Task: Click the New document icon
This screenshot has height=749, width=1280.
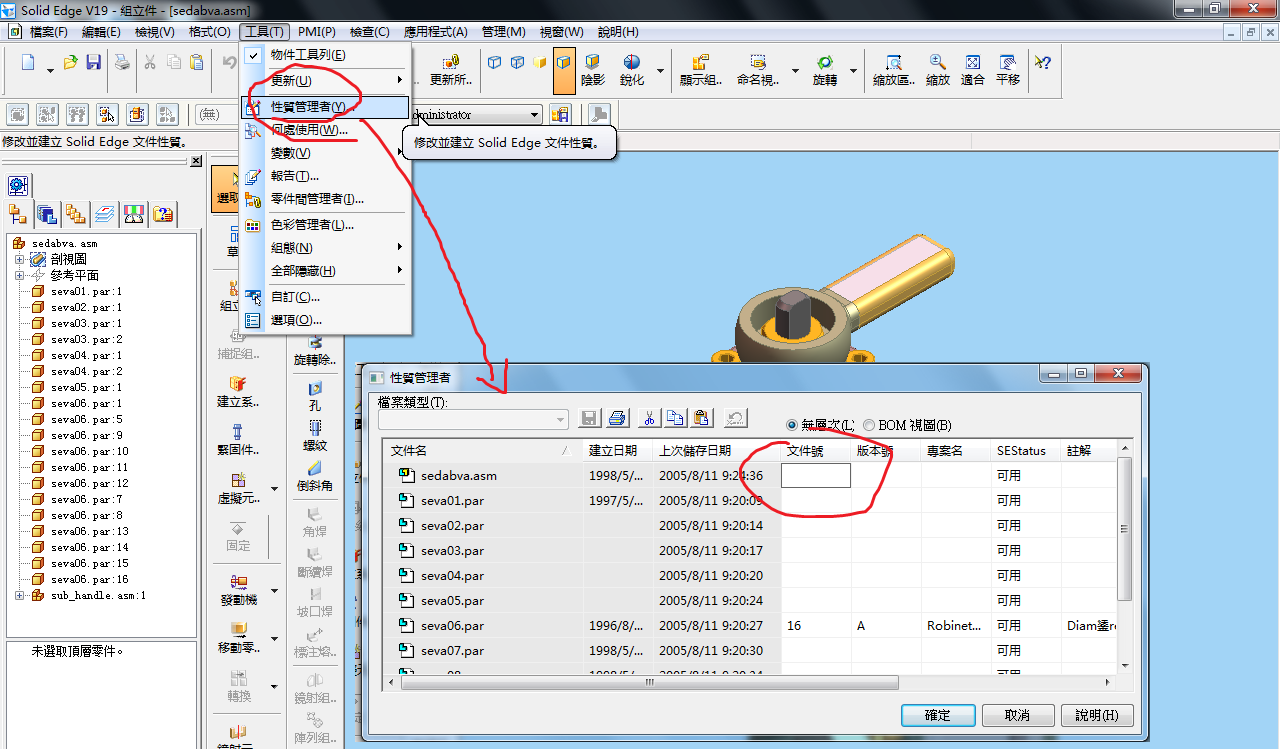Action: pos(28,63)
